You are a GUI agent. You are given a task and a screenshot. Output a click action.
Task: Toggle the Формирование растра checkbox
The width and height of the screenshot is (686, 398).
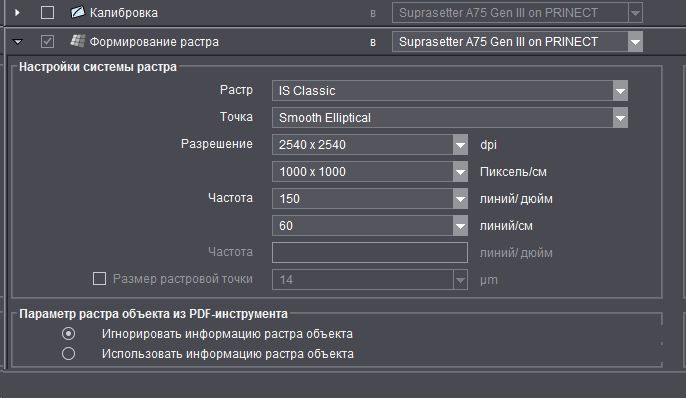[x=47, y=42]
